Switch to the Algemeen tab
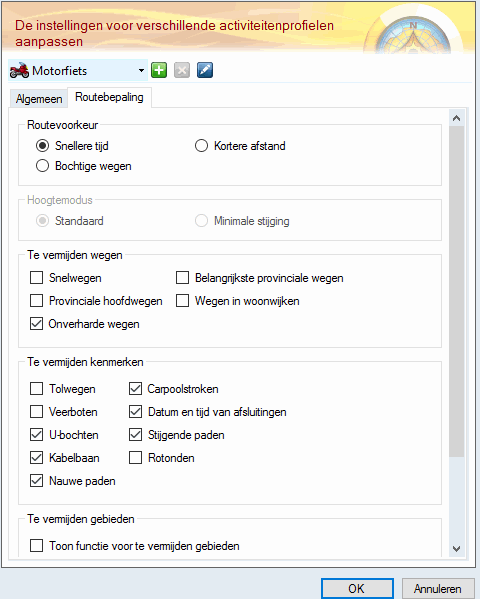 [39, 99]
